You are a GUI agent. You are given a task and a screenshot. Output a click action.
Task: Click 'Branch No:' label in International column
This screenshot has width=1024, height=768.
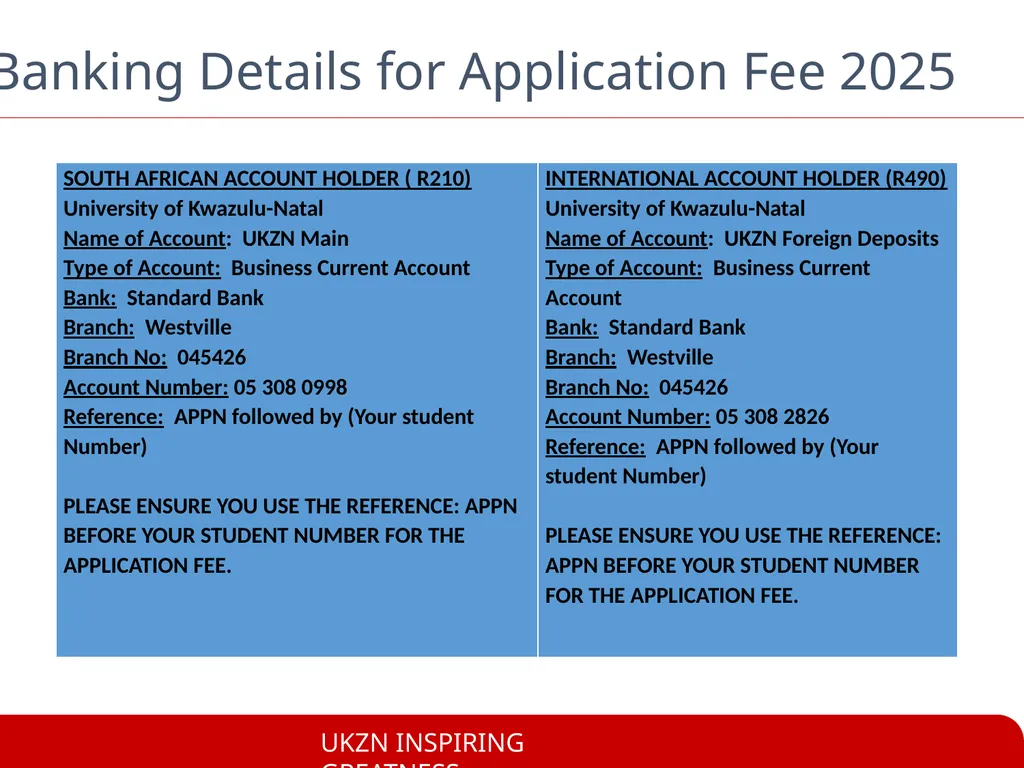597,387
